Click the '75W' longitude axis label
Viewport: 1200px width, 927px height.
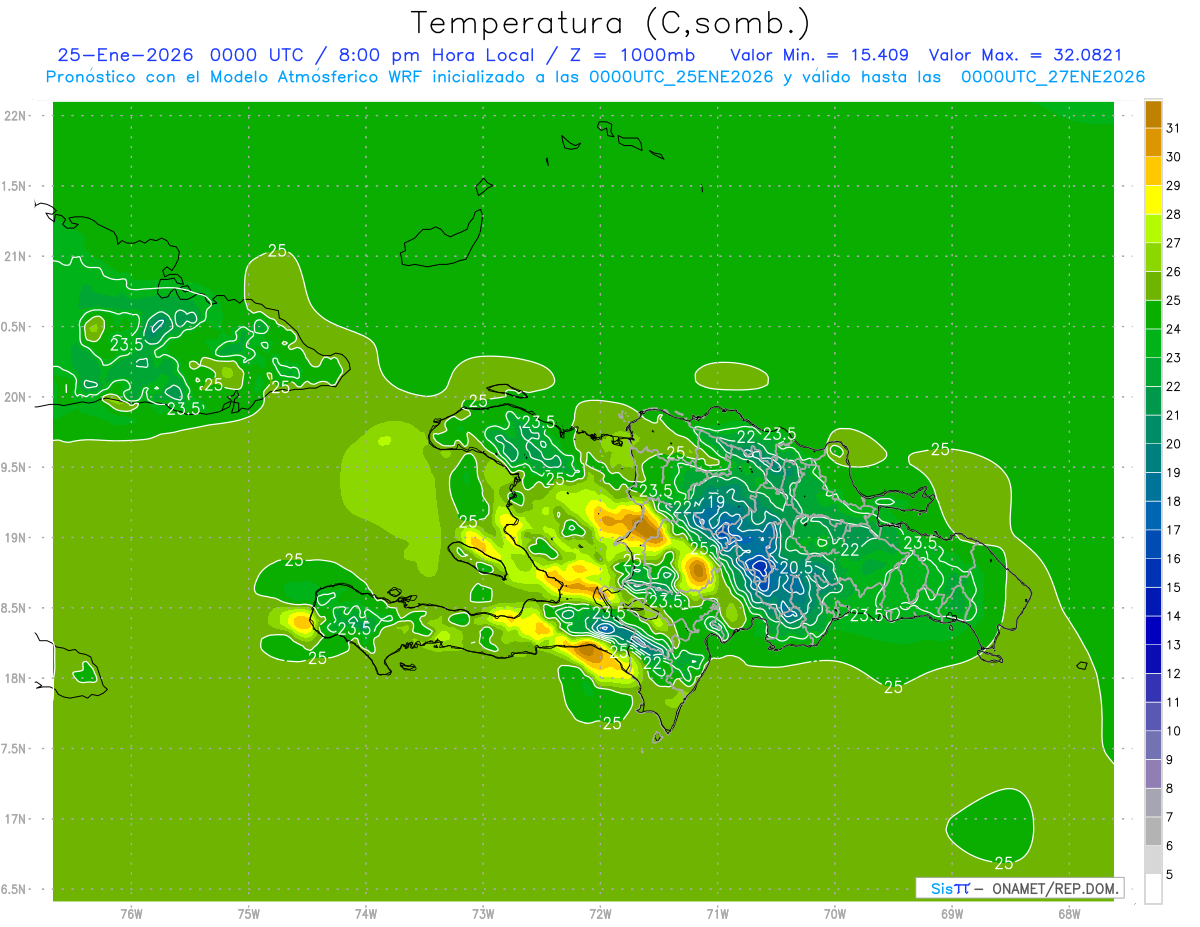click(249, 914)
